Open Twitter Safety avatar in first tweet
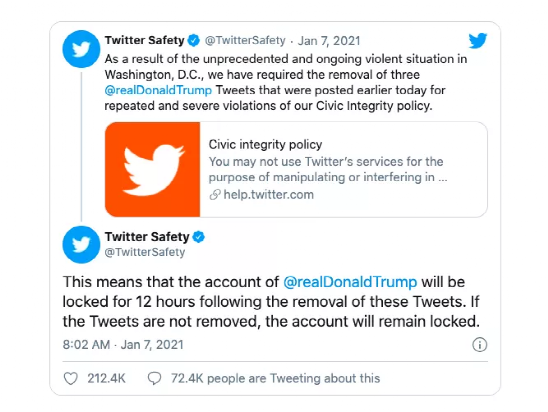This screenshot has width=548, height=412. [x=81, y=49]
